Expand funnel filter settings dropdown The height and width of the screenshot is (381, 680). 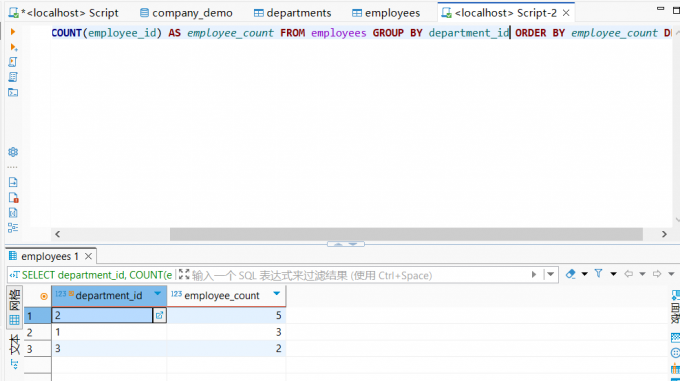(613, 274)
